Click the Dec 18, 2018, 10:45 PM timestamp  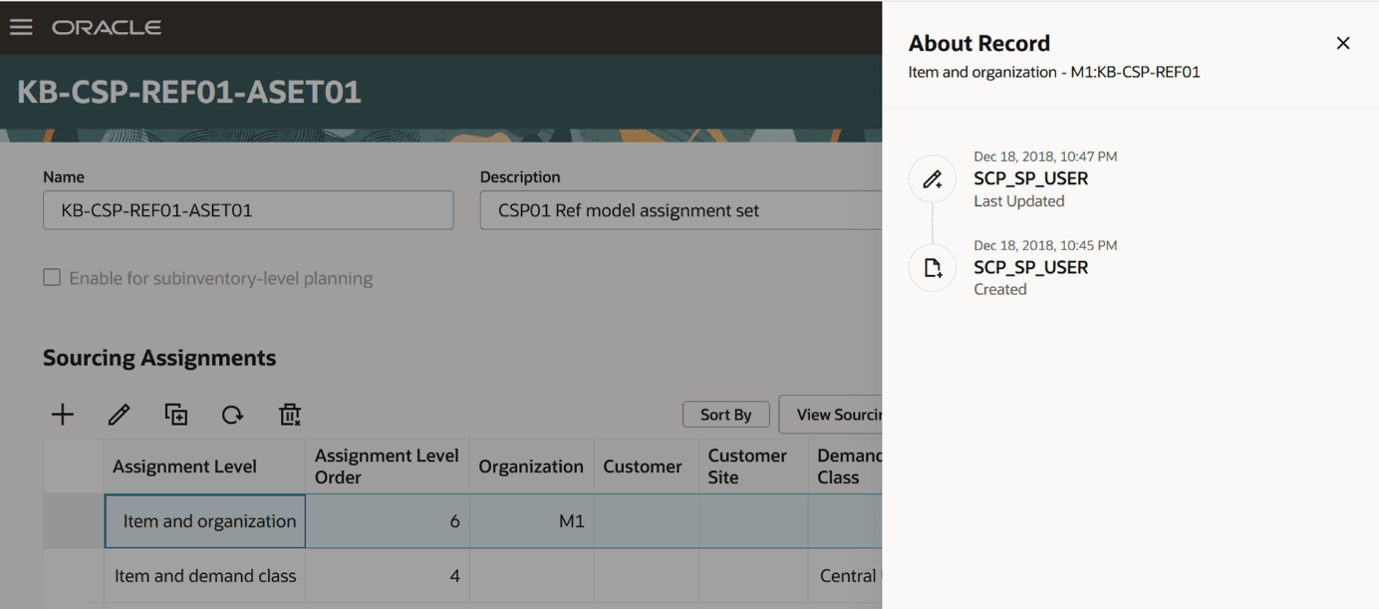[x=1045, y=245]
